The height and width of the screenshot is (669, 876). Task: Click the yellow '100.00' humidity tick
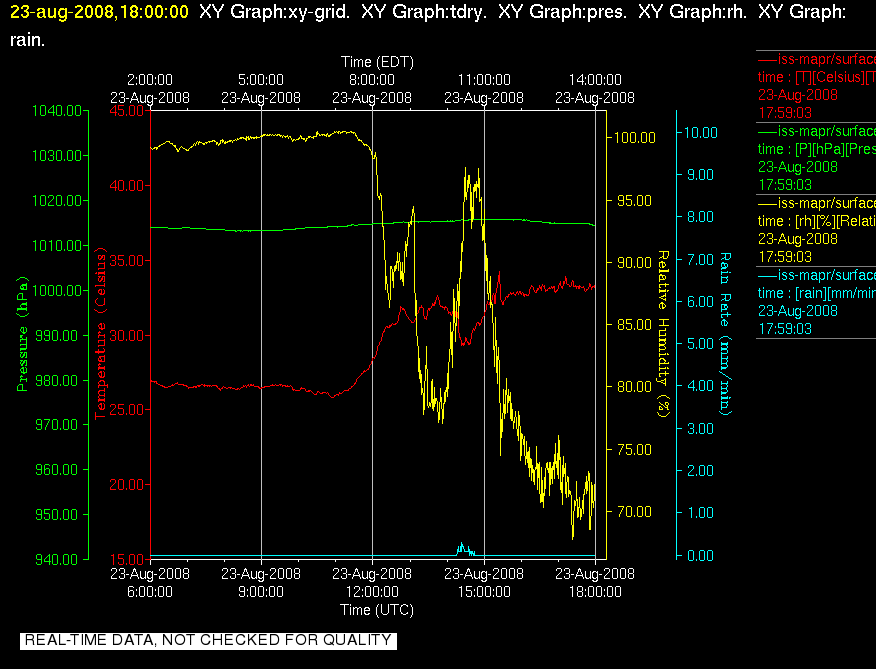(x=635, y=137)
